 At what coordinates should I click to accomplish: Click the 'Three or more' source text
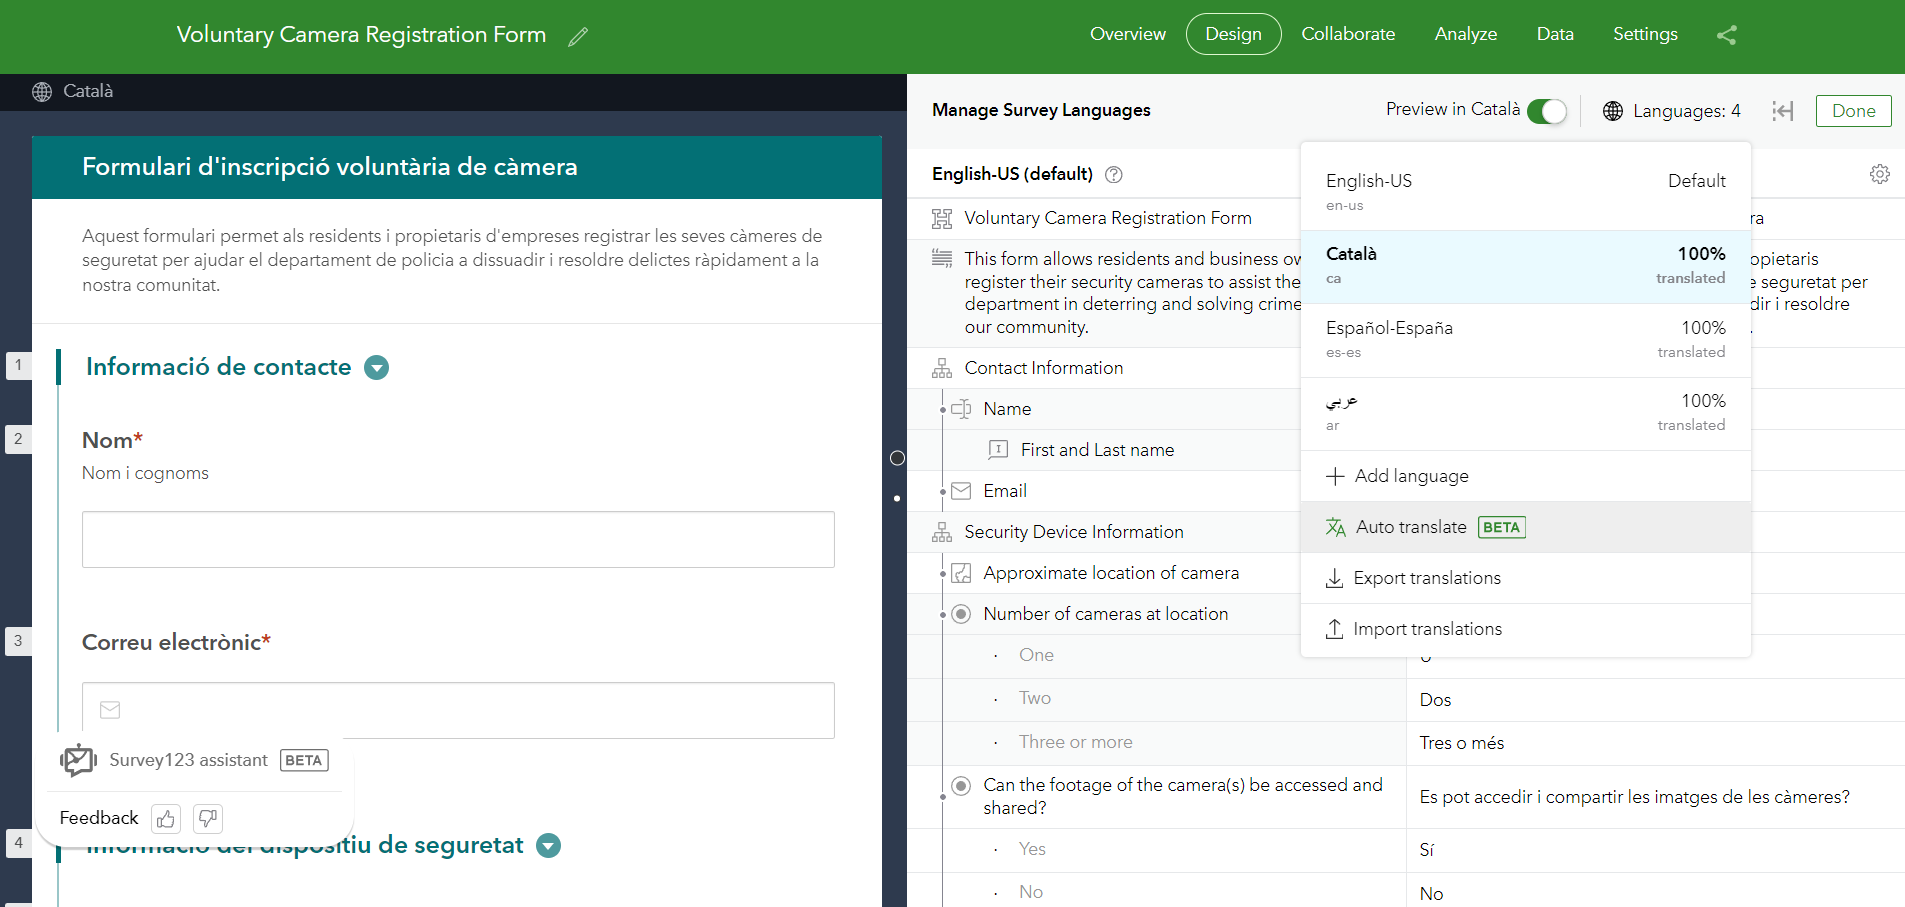point(1075,742)
